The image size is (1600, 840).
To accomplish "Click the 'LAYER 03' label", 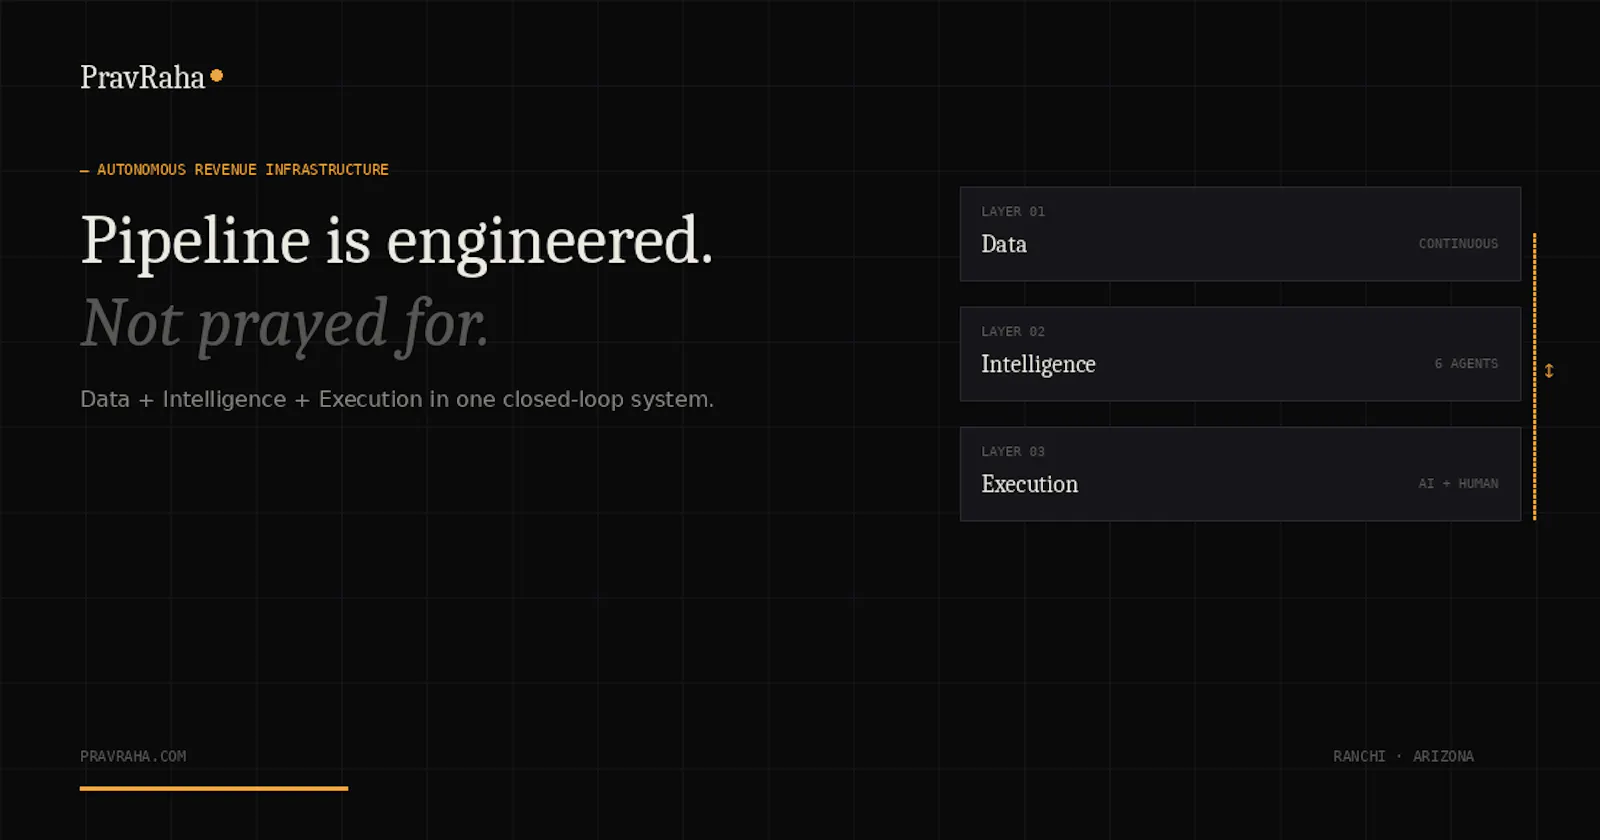I will (x=1013, y=452).
